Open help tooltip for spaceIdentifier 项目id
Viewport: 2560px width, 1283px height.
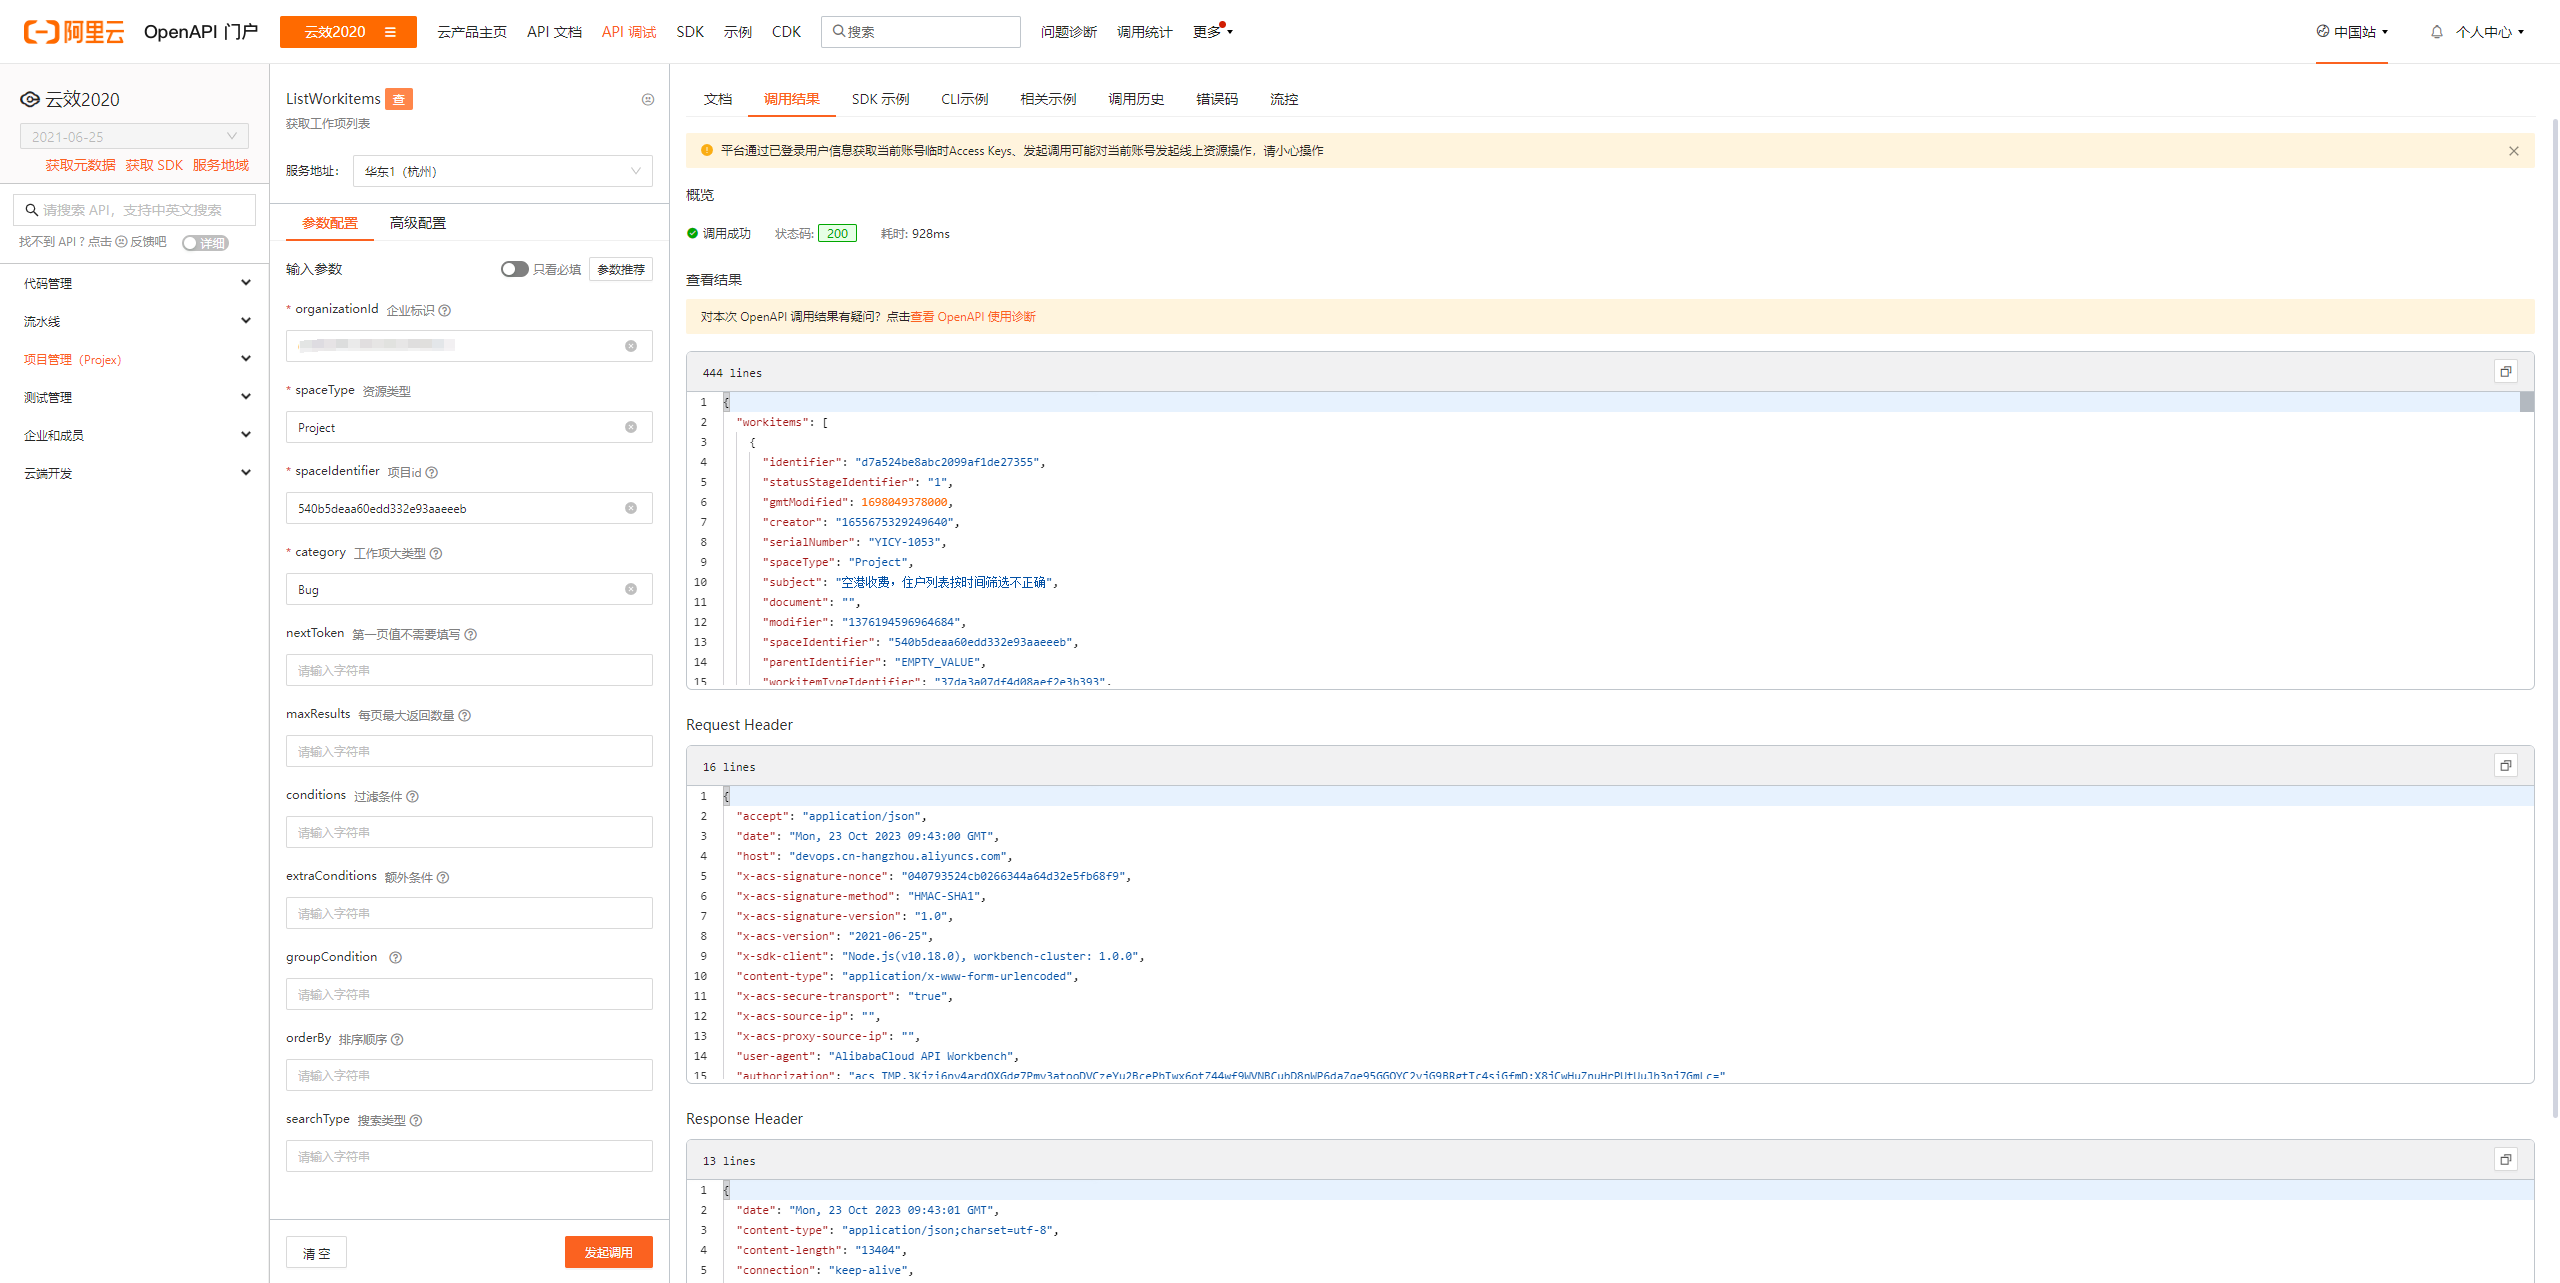click(432, 472)
